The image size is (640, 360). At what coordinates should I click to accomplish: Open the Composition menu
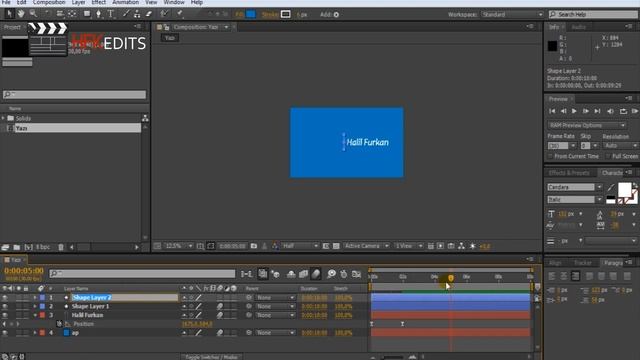(49, 2)
